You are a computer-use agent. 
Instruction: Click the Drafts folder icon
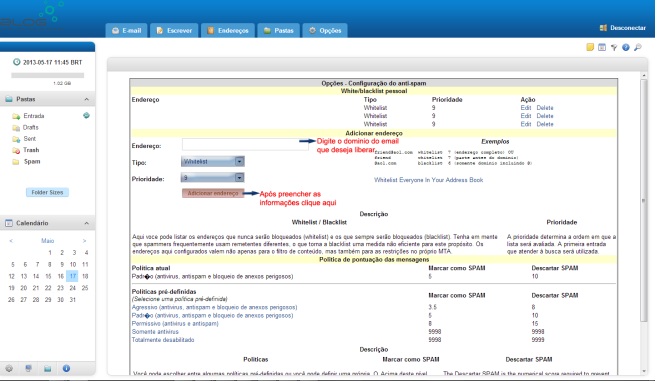pyautogui.click(x=16, y=128)
